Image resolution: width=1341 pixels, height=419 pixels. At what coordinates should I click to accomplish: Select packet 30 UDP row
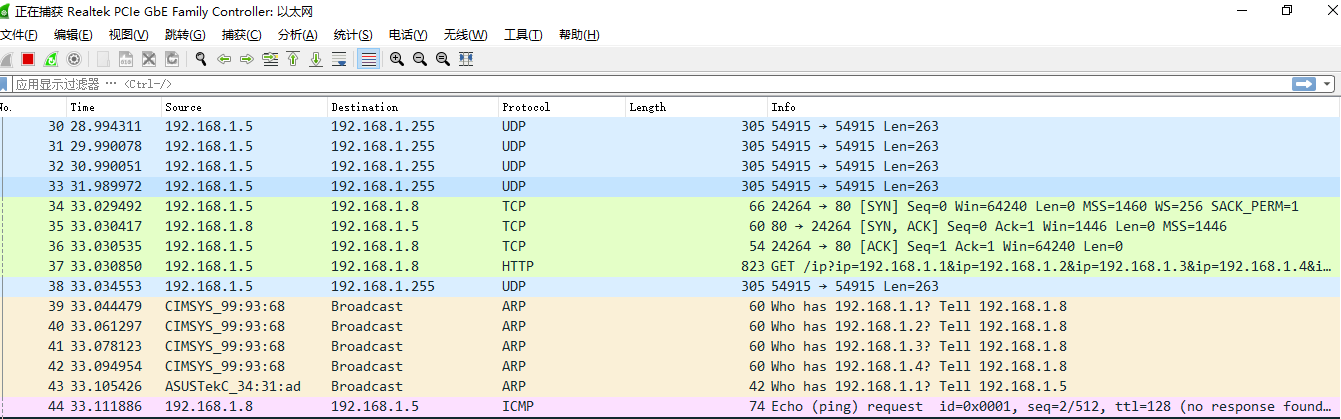[x=670, y=127]
